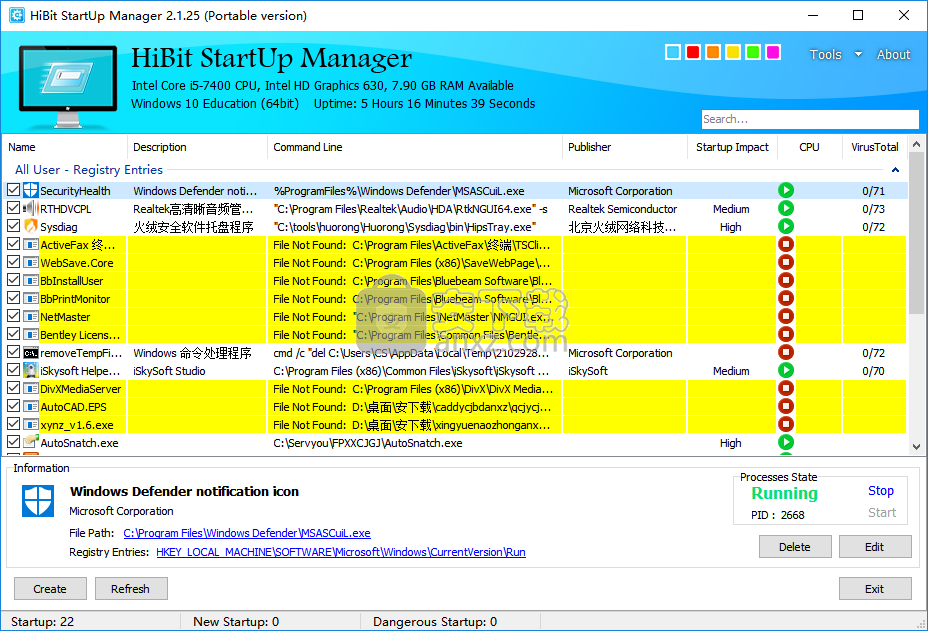
Task: Click the ActiveFax row file icon
Action: [31, 244]
